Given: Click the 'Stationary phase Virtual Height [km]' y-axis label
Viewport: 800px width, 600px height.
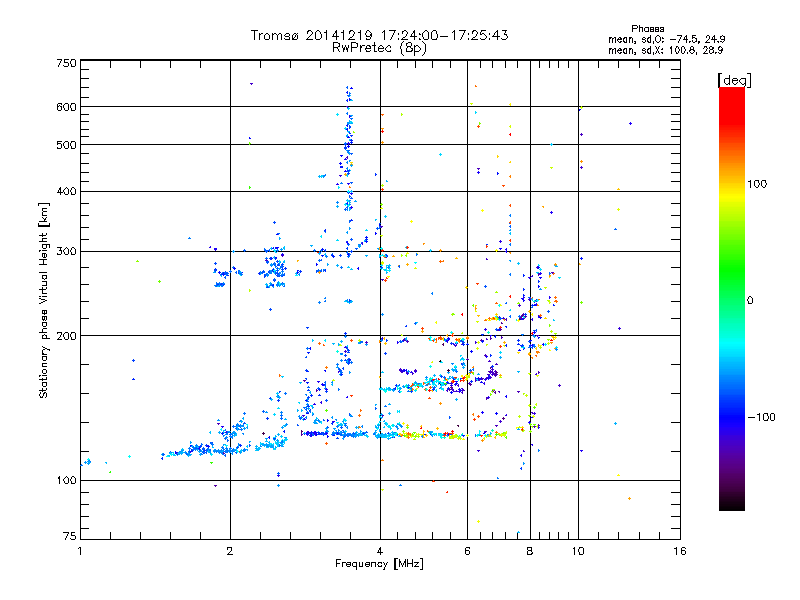Looking at the screenshot, I should 44,301.
